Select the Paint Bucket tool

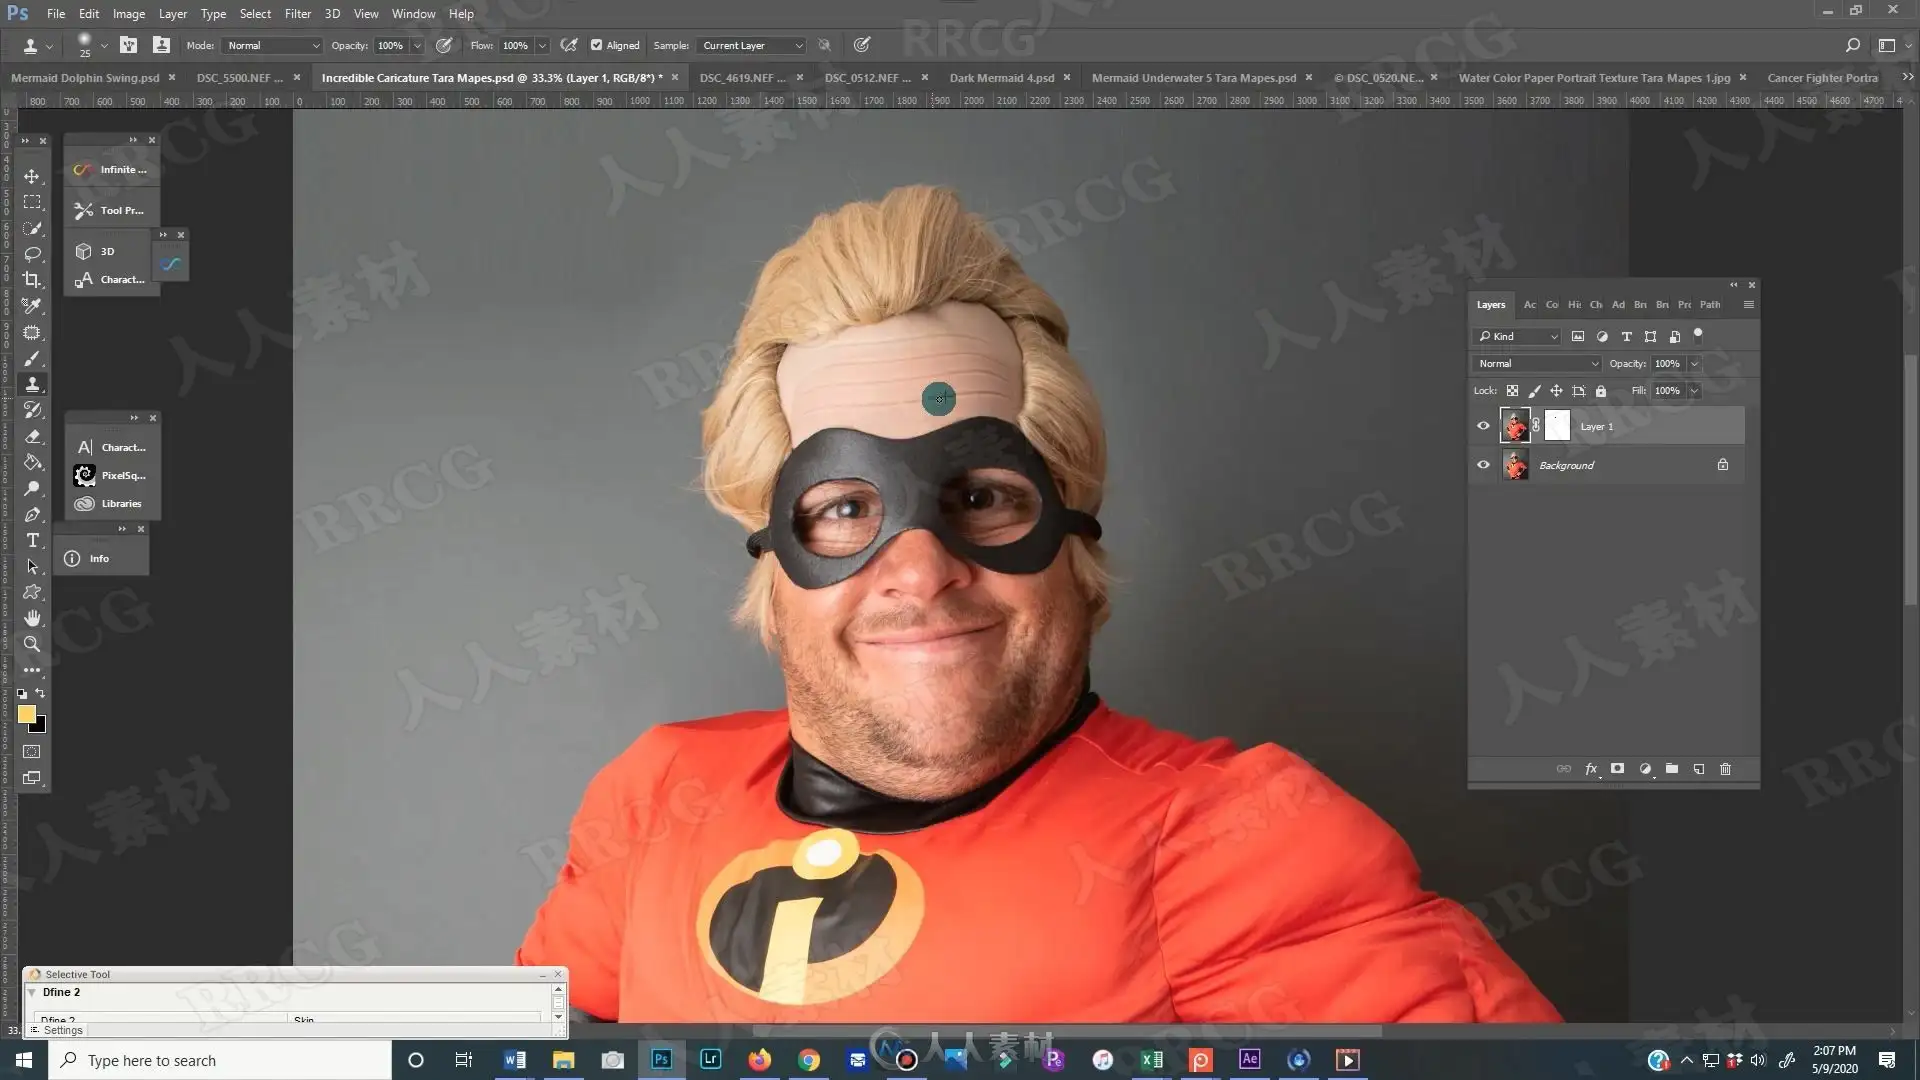[x=32, y=462]
